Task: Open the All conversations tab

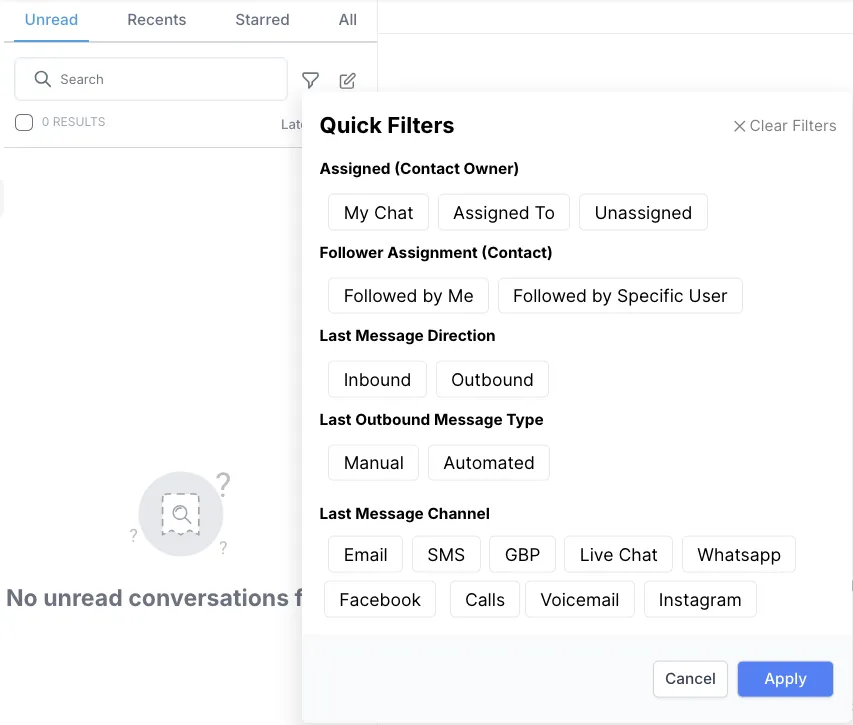Action: pyautogui.click(x=348, y=20)
